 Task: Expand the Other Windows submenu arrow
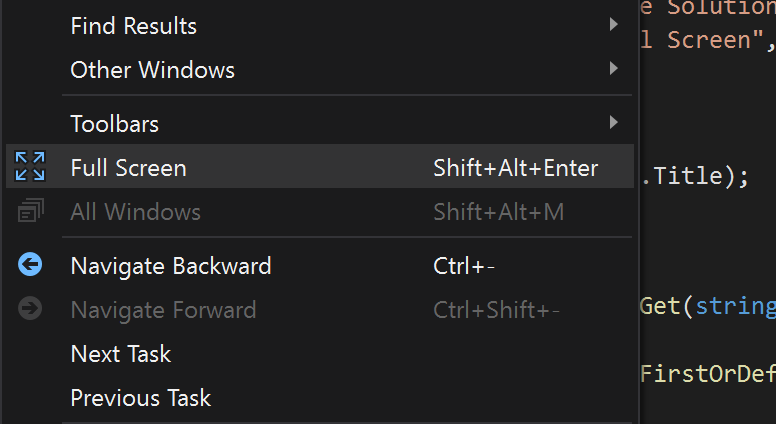614,68
